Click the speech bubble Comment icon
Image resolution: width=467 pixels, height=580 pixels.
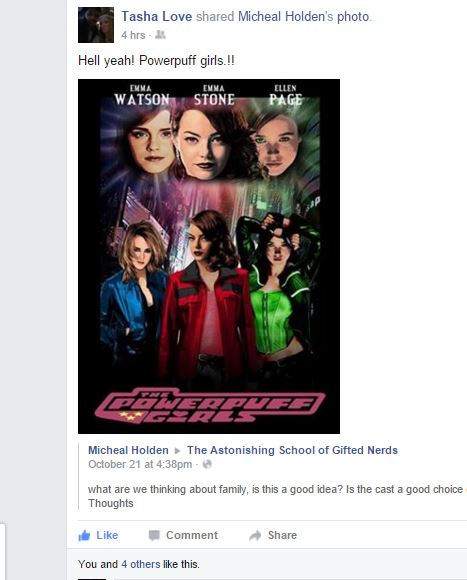coord(154,535)
